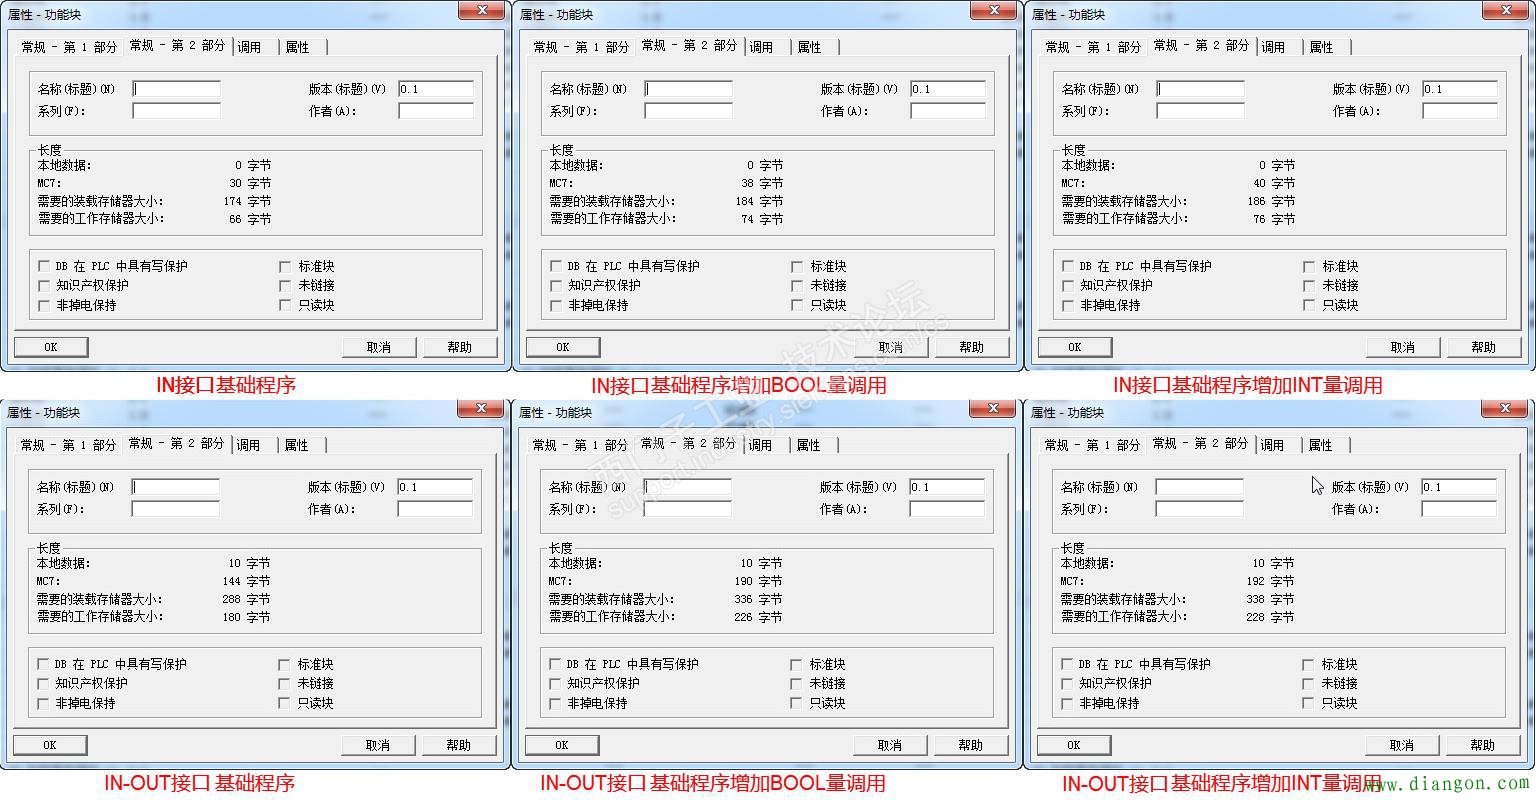Viewport: 1536px width, 800px height.
Task: Click the MC7 190 字节 value
Action: tap(758, 581)
